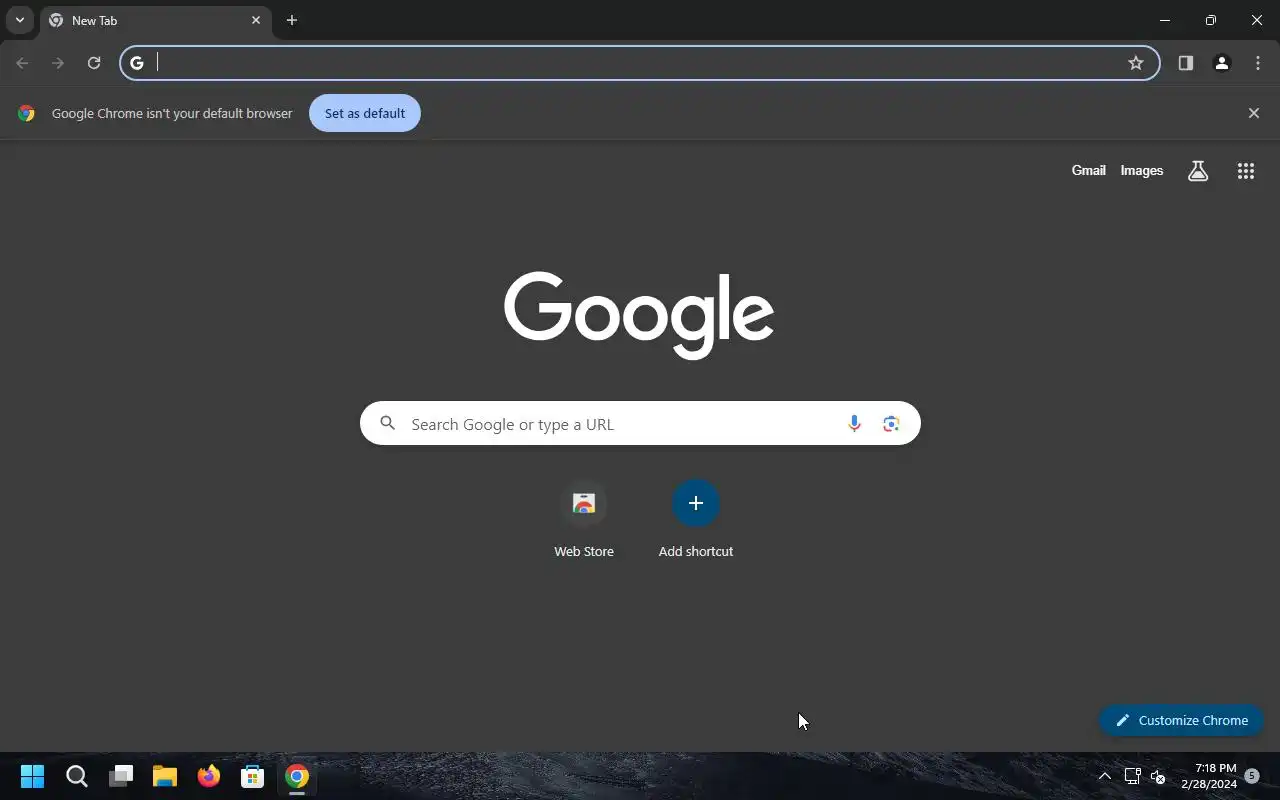This screenshot has width=1280, height=800.
Task: Launch Firefox from taskbar
Action: pos(209,776)
